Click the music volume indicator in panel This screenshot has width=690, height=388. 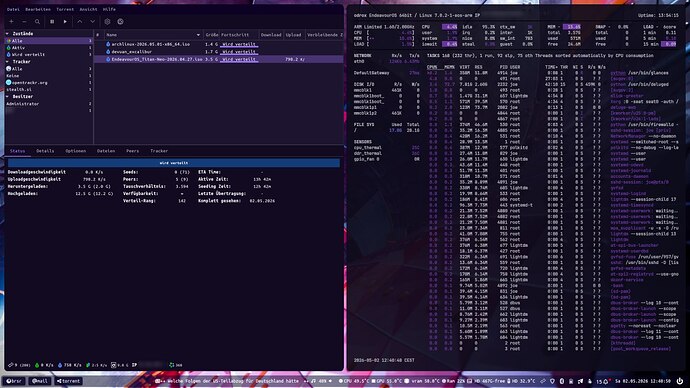(322, 381)
